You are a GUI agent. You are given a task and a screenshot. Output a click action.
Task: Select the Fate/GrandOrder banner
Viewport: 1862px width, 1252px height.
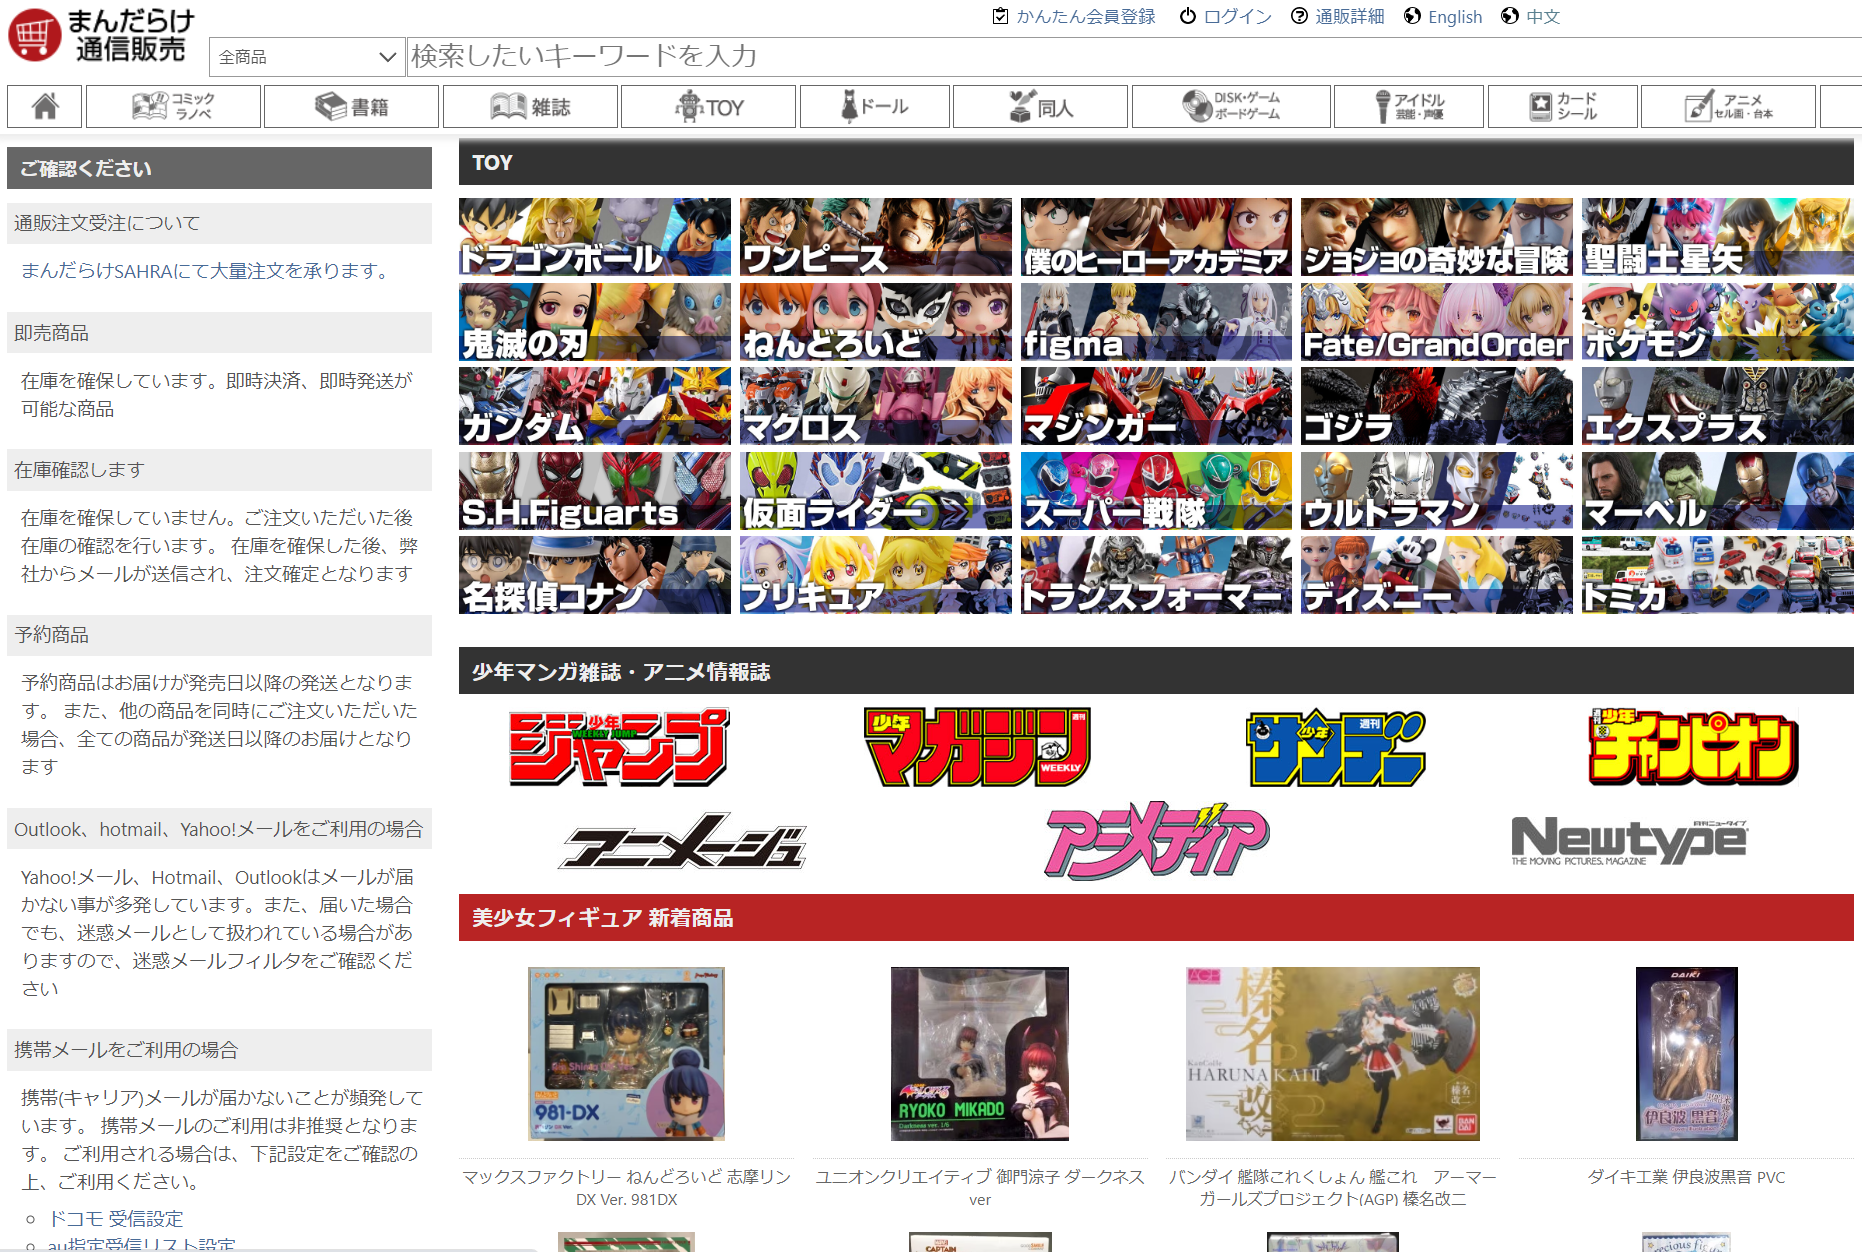(x=1437, y=322)
